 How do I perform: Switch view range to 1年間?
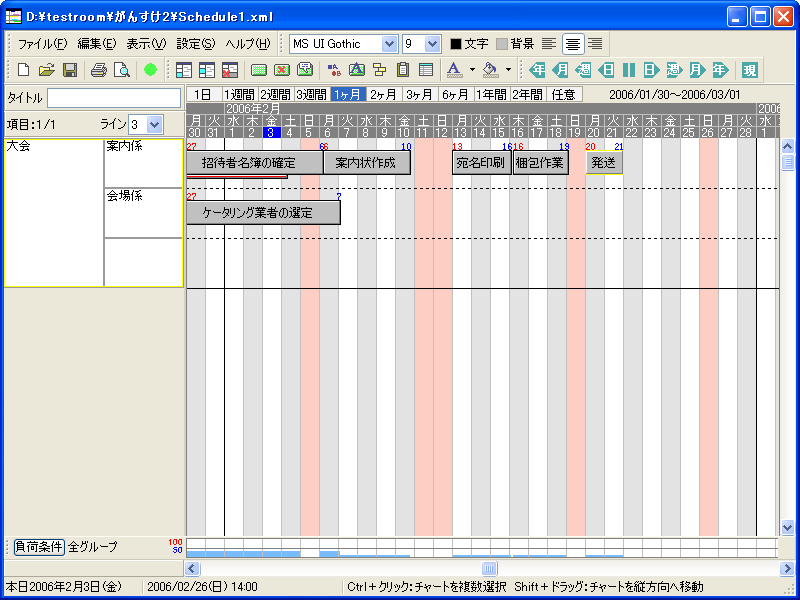point(493,94)
